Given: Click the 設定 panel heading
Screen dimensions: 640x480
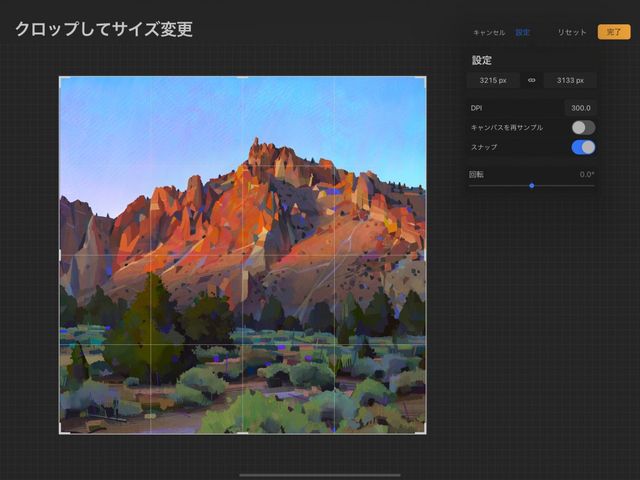Looking at the screenshot, I should [482, 60].
